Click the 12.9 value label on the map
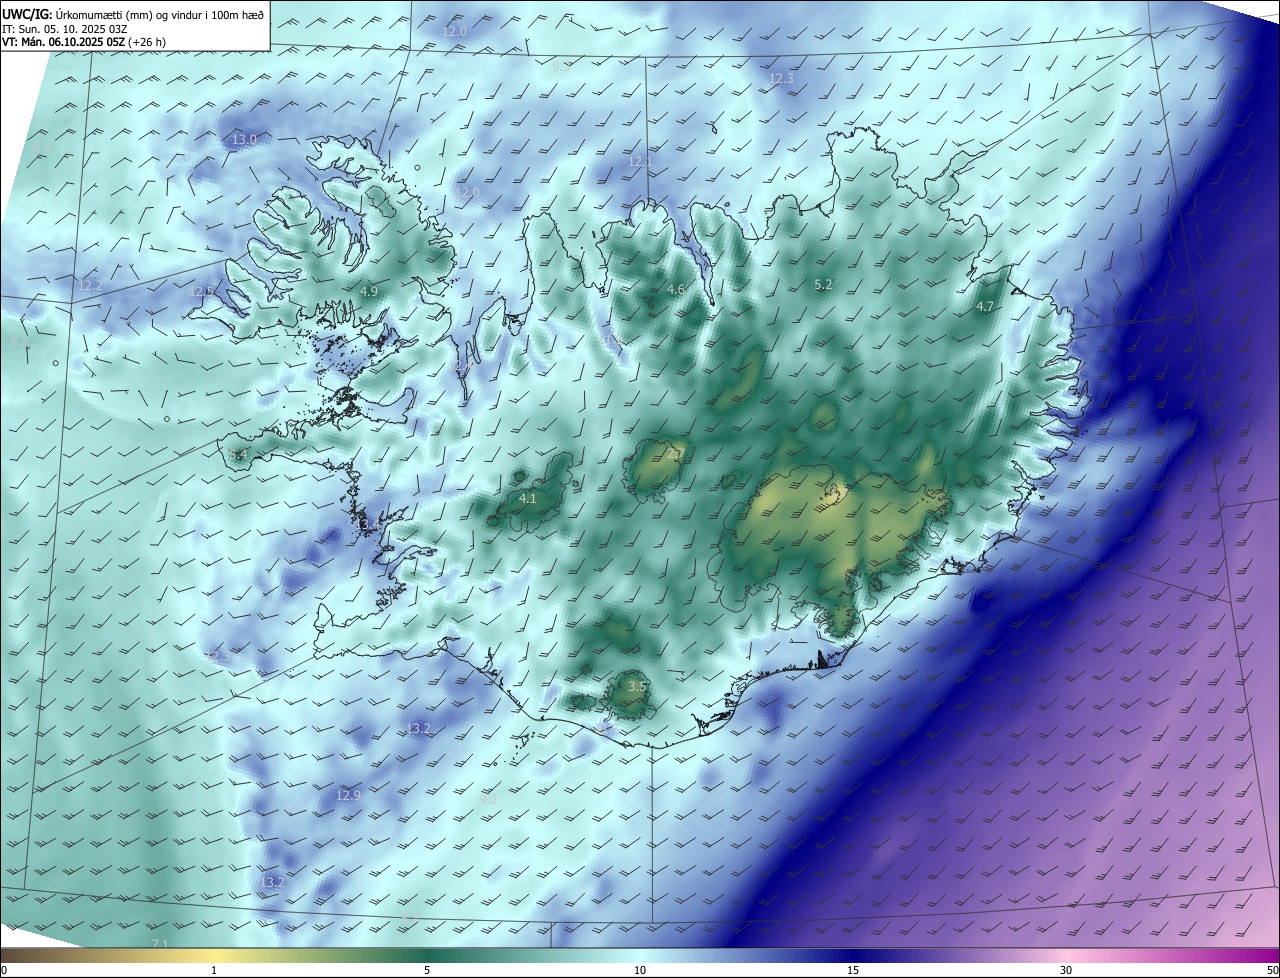 348,795
